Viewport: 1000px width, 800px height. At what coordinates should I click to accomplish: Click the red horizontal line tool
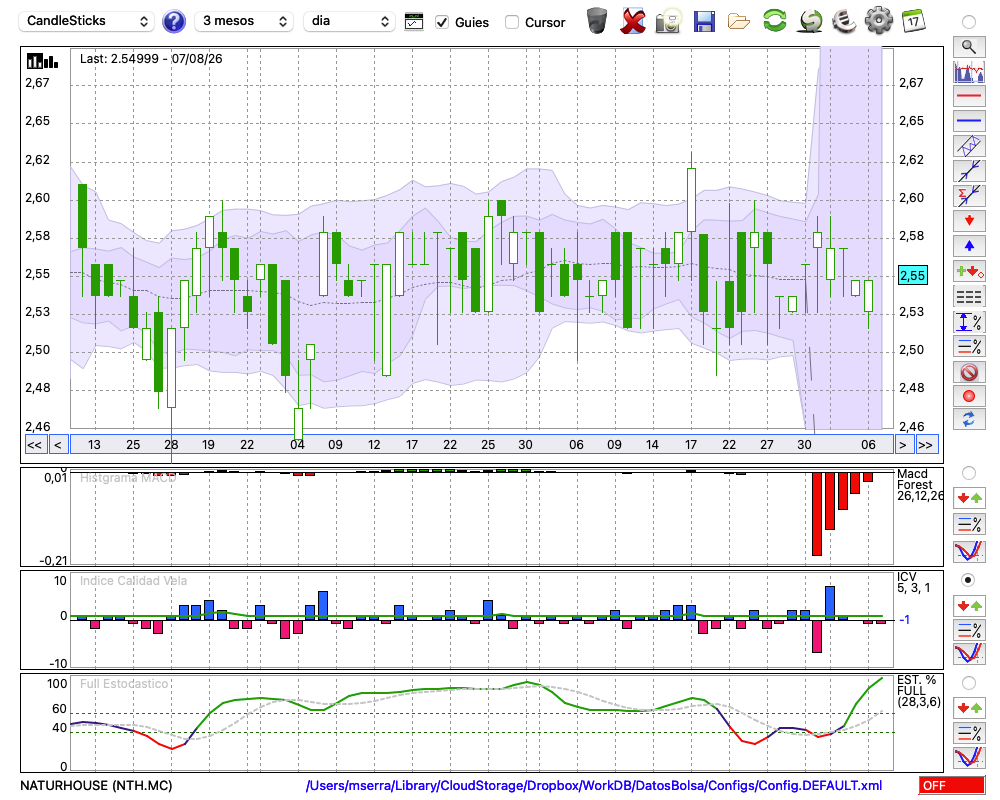969,96
